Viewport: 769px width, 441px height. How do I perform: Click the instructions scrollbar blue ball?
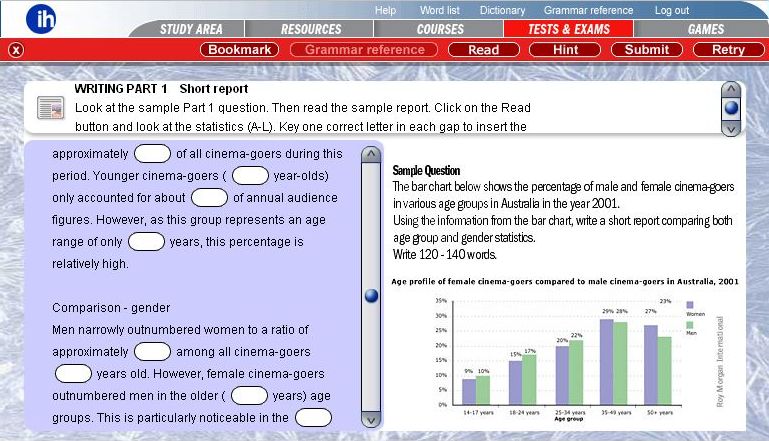731,107
